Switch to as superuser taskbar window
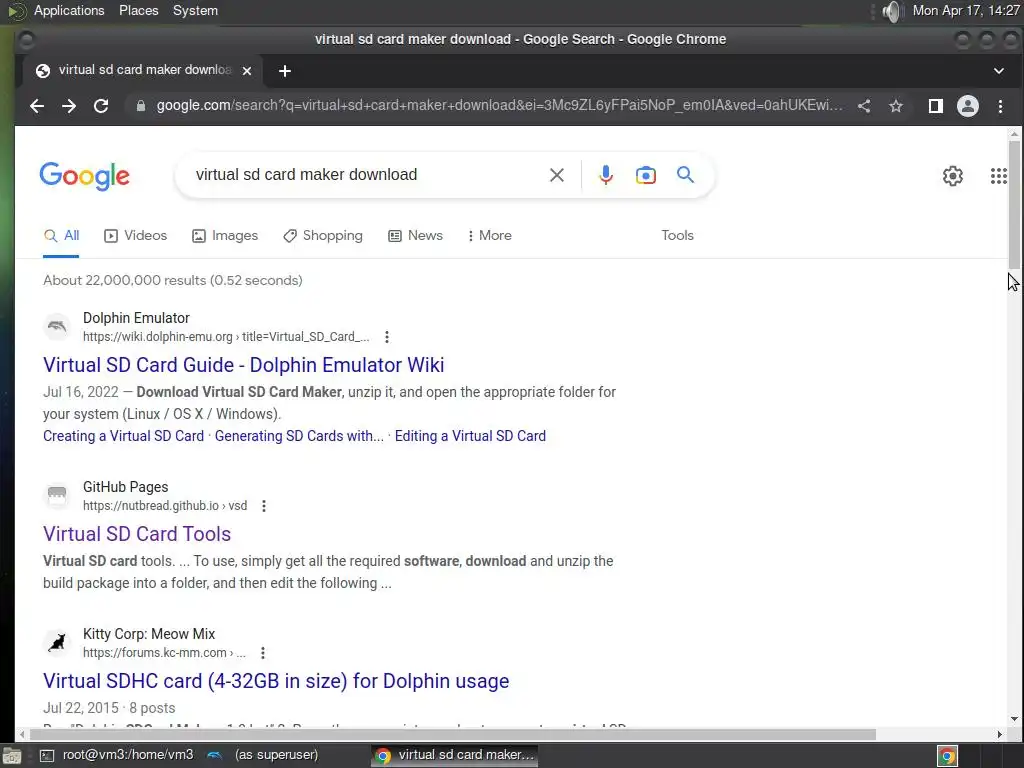Image resolution: width=1024 pixels, height=768 pixels. click(263, 755)
